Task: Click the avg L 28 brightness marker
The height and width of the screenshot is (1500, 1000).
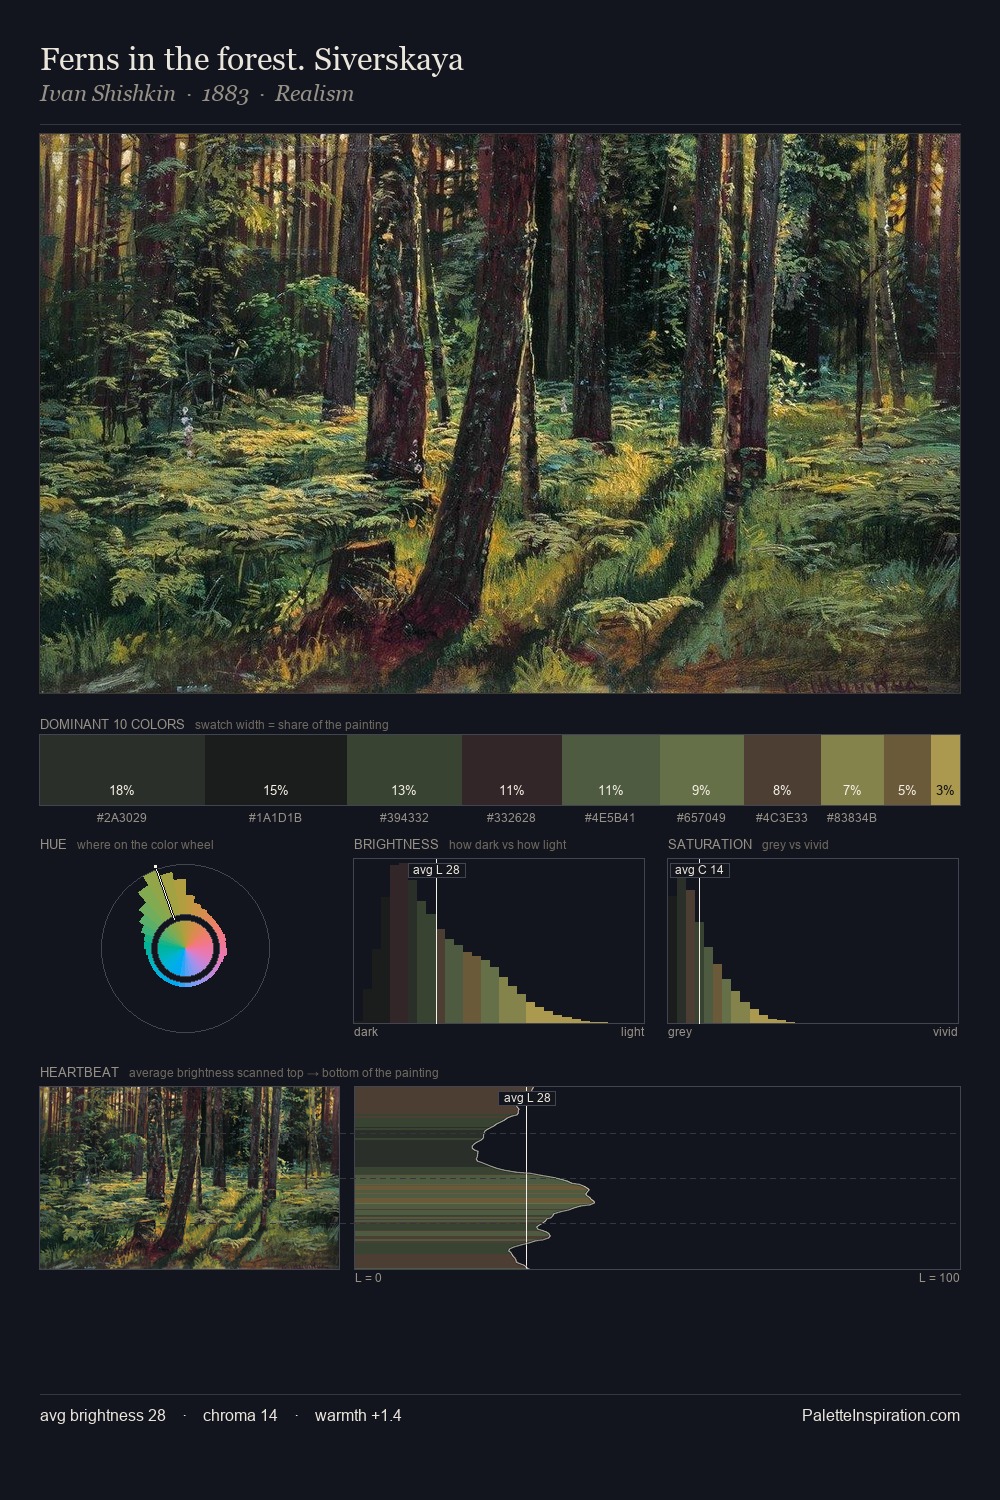Action: coord(437,870)
